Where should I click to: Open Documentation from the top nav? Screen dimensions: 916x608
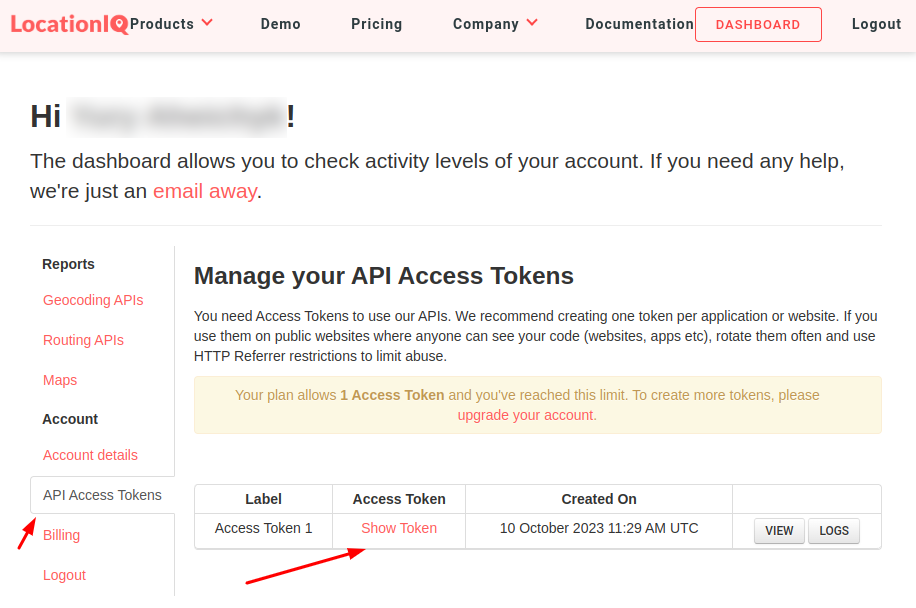(639, 24)
